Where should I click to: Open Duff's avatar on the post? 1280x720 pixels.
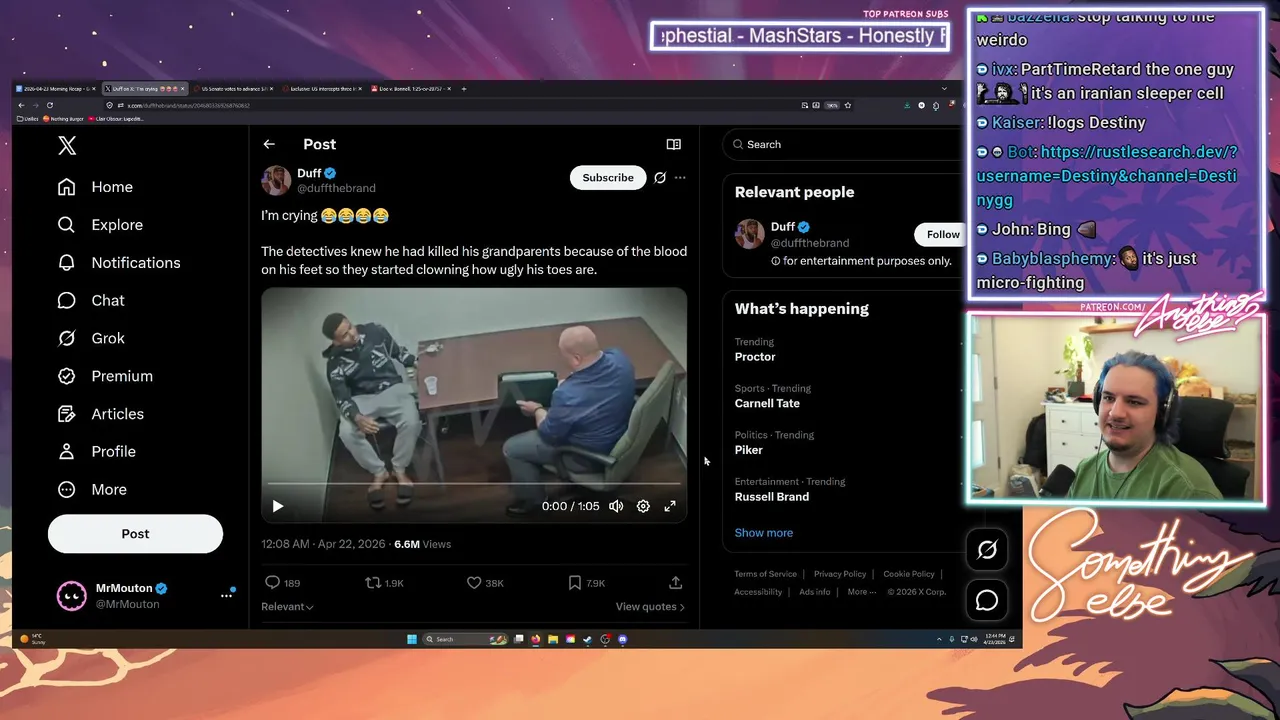pos(276,181)
